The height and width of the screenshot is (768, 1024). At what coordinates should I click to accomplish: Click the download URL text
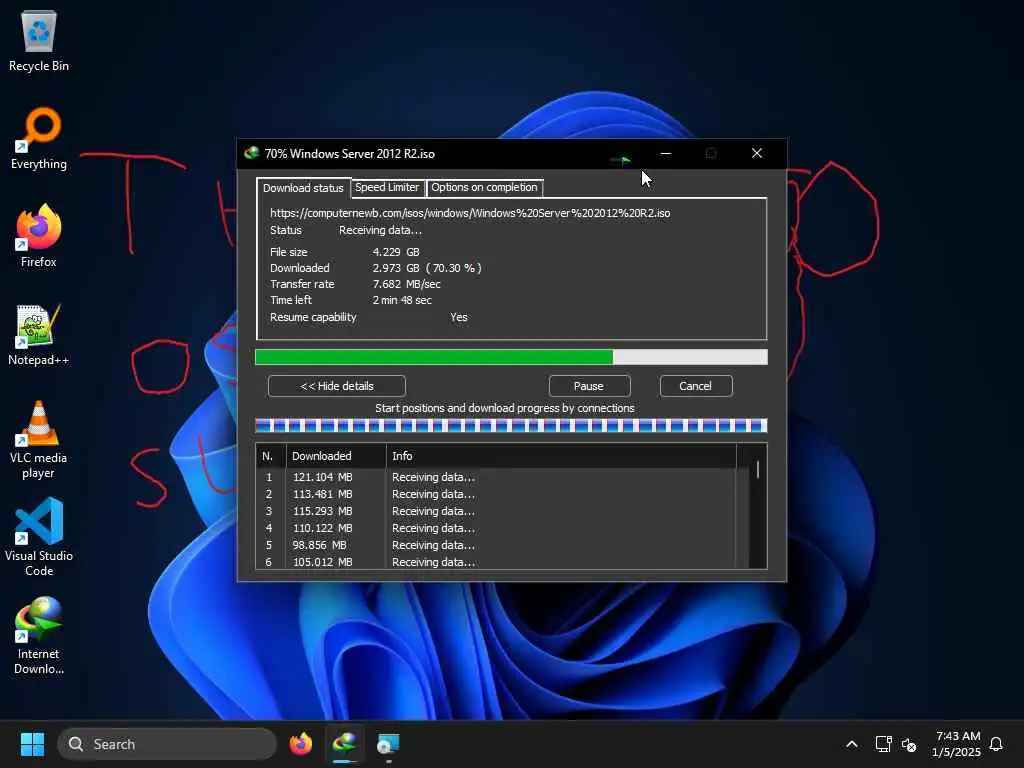click(470, 213)
